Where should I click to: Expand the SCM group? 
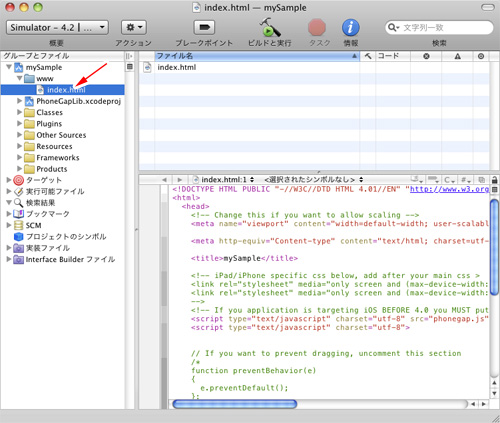pyautogui.click(x=9, y=225)
